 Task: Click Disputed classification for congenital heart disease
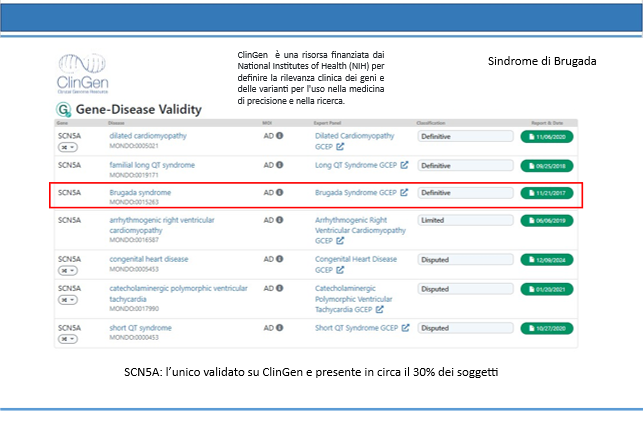tap(465, 260)
